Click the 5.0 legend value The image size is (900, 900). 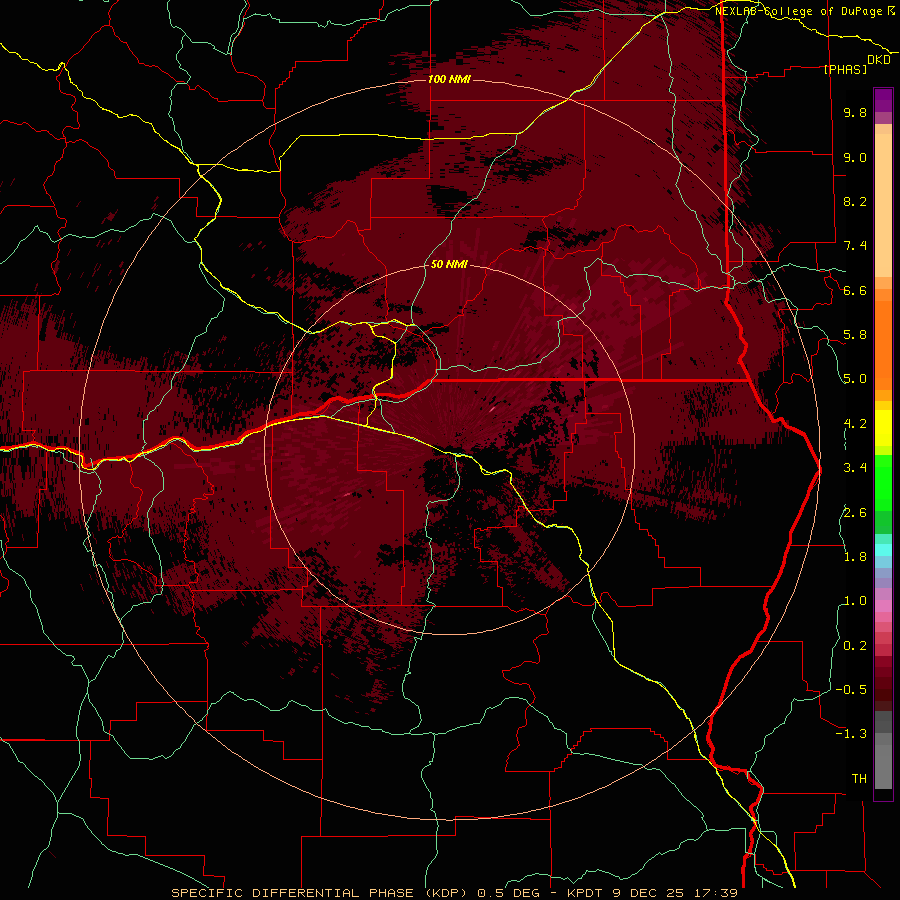[855, 379]
